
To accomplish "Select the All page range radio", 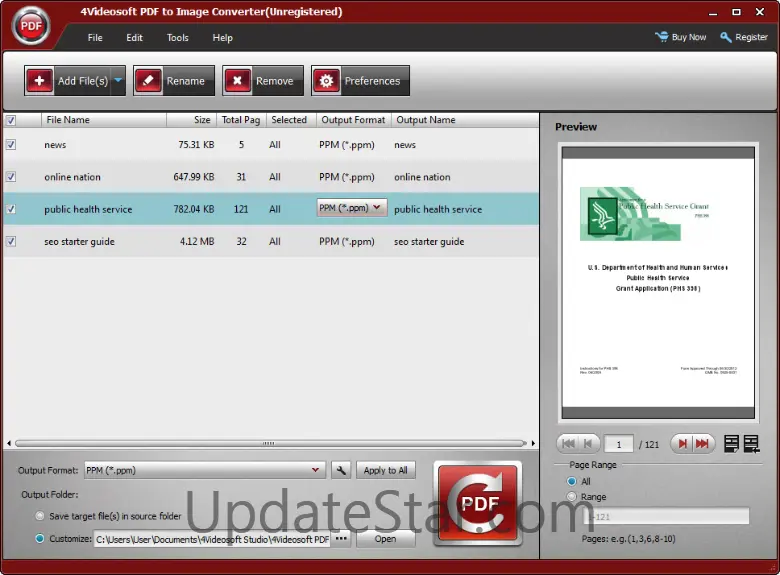I will (572, 481).
